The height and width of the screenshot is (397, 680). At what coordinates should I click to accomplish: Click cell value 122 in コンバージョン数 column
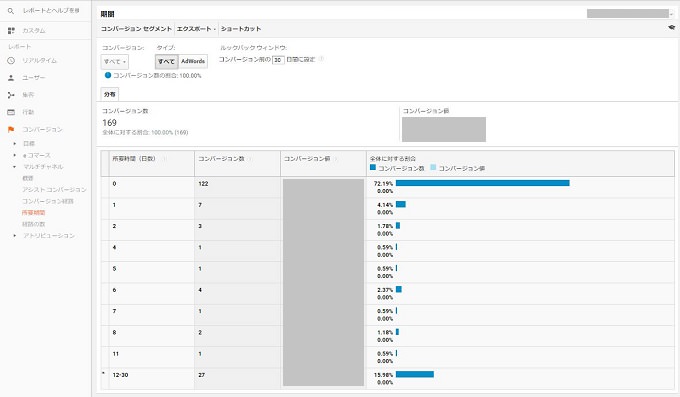click(203, 184)
